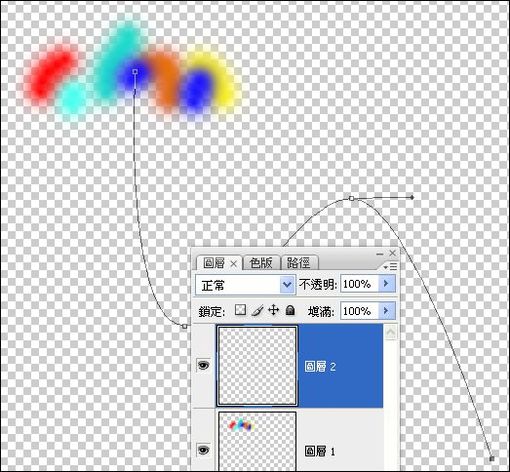510x472 pixels.
Task: Click the lock image pixels brush icon
Action: coord(257,310)
